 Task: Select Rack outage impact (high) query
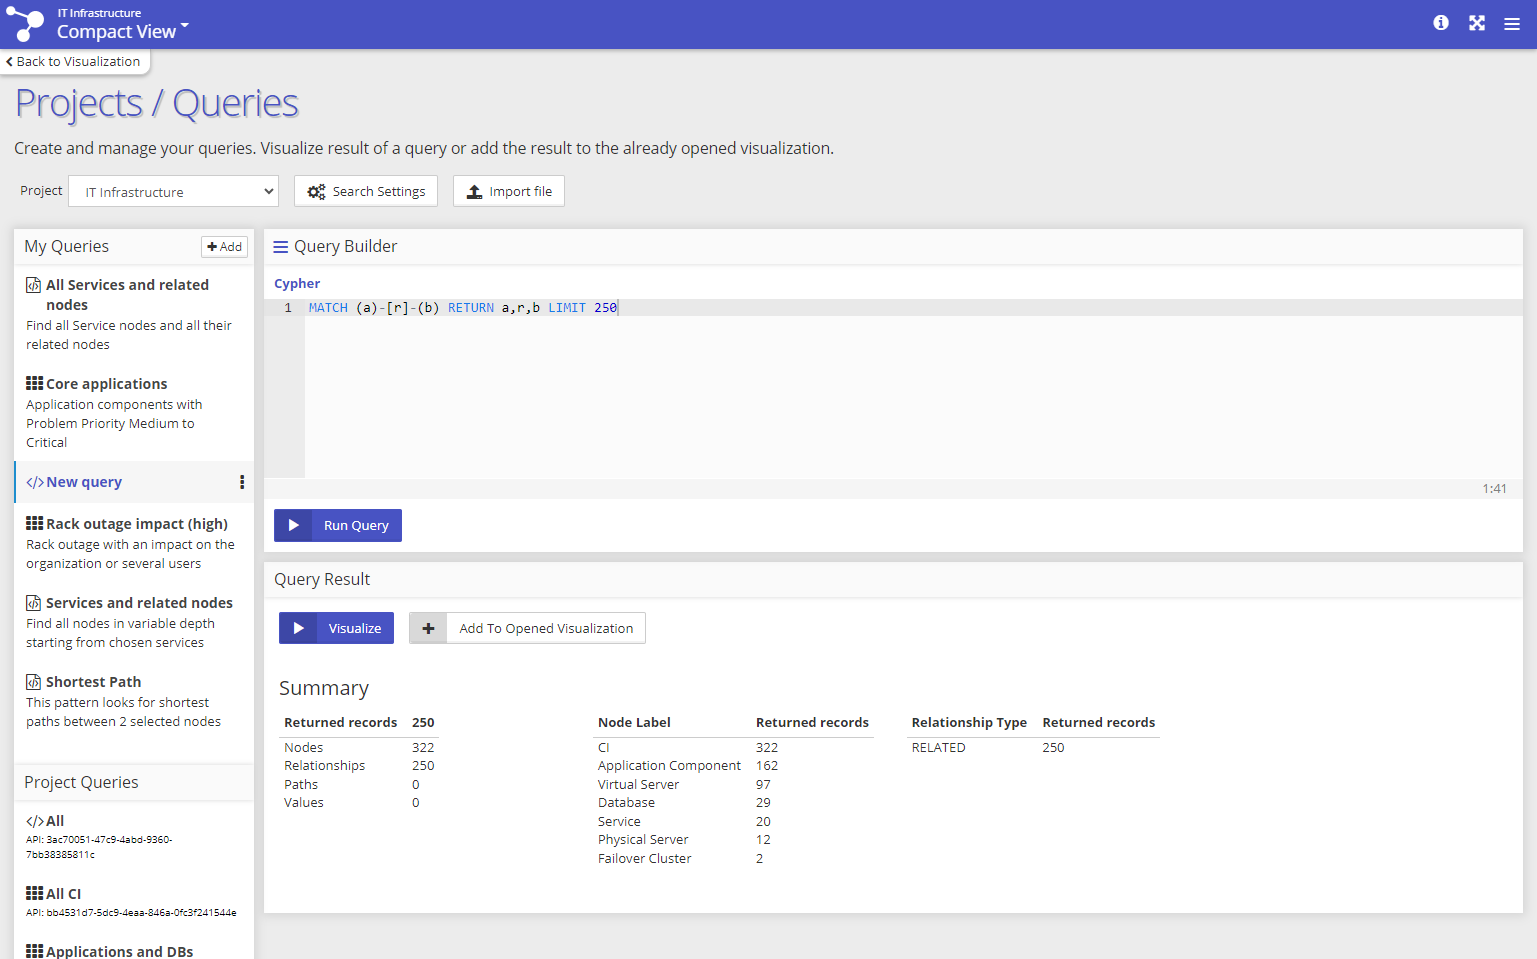pos(136,524)
